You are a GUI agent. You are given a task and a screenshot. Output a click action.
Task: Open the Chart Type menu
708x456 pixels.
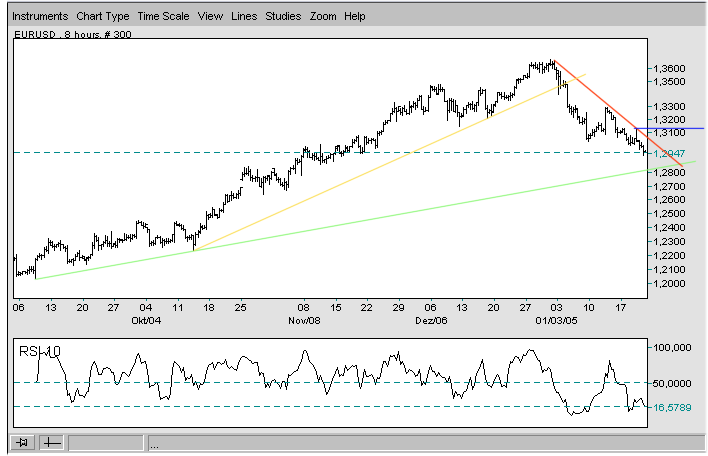[x=102, y=16]
